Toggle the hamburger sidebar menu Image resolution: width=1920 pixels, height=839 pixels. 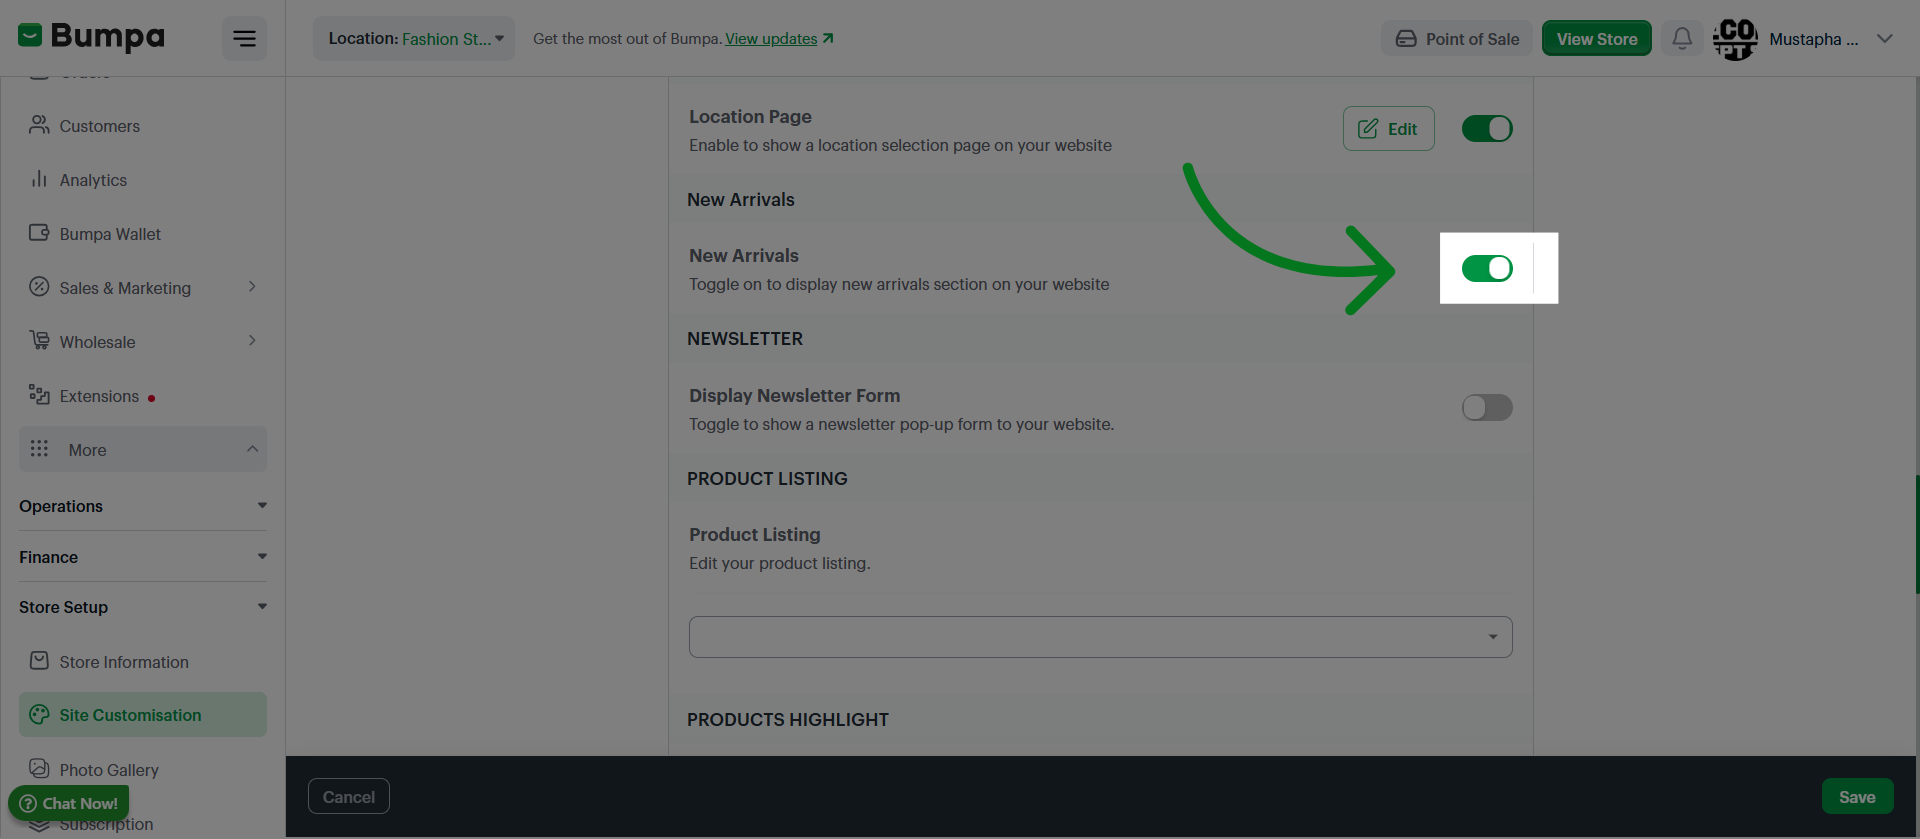click(244, 38)
